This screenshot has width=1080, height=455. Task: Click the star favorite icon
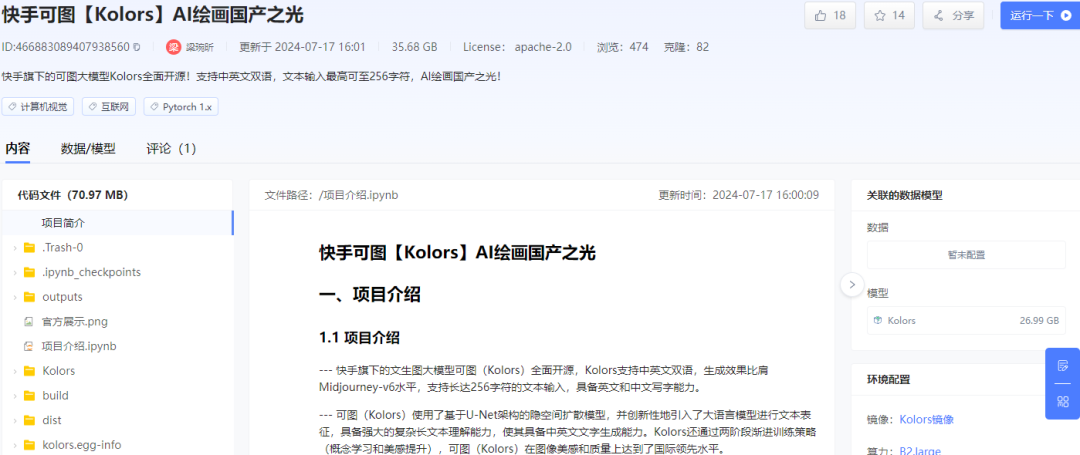point(880,15)
